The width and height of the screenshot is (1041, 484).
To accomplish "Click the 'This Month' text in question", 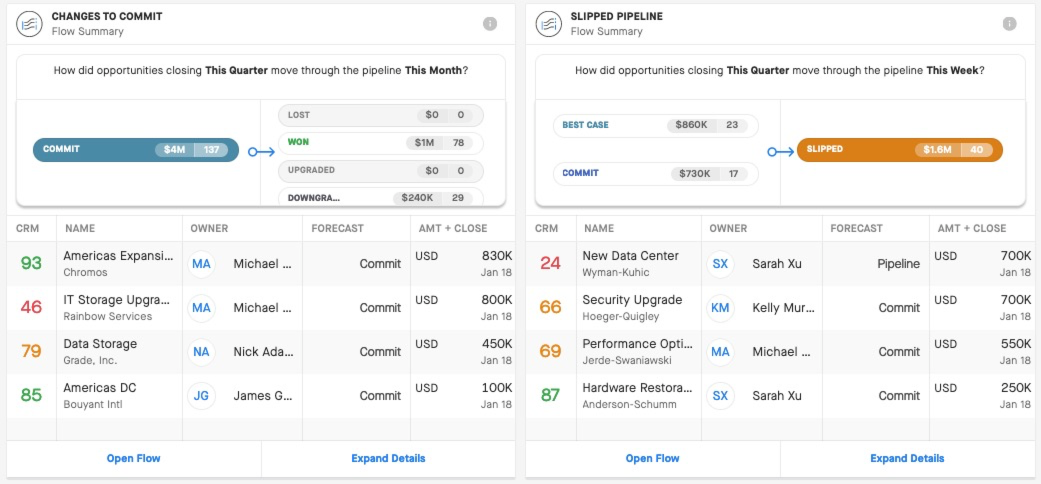I will click(x=433, y=70).
